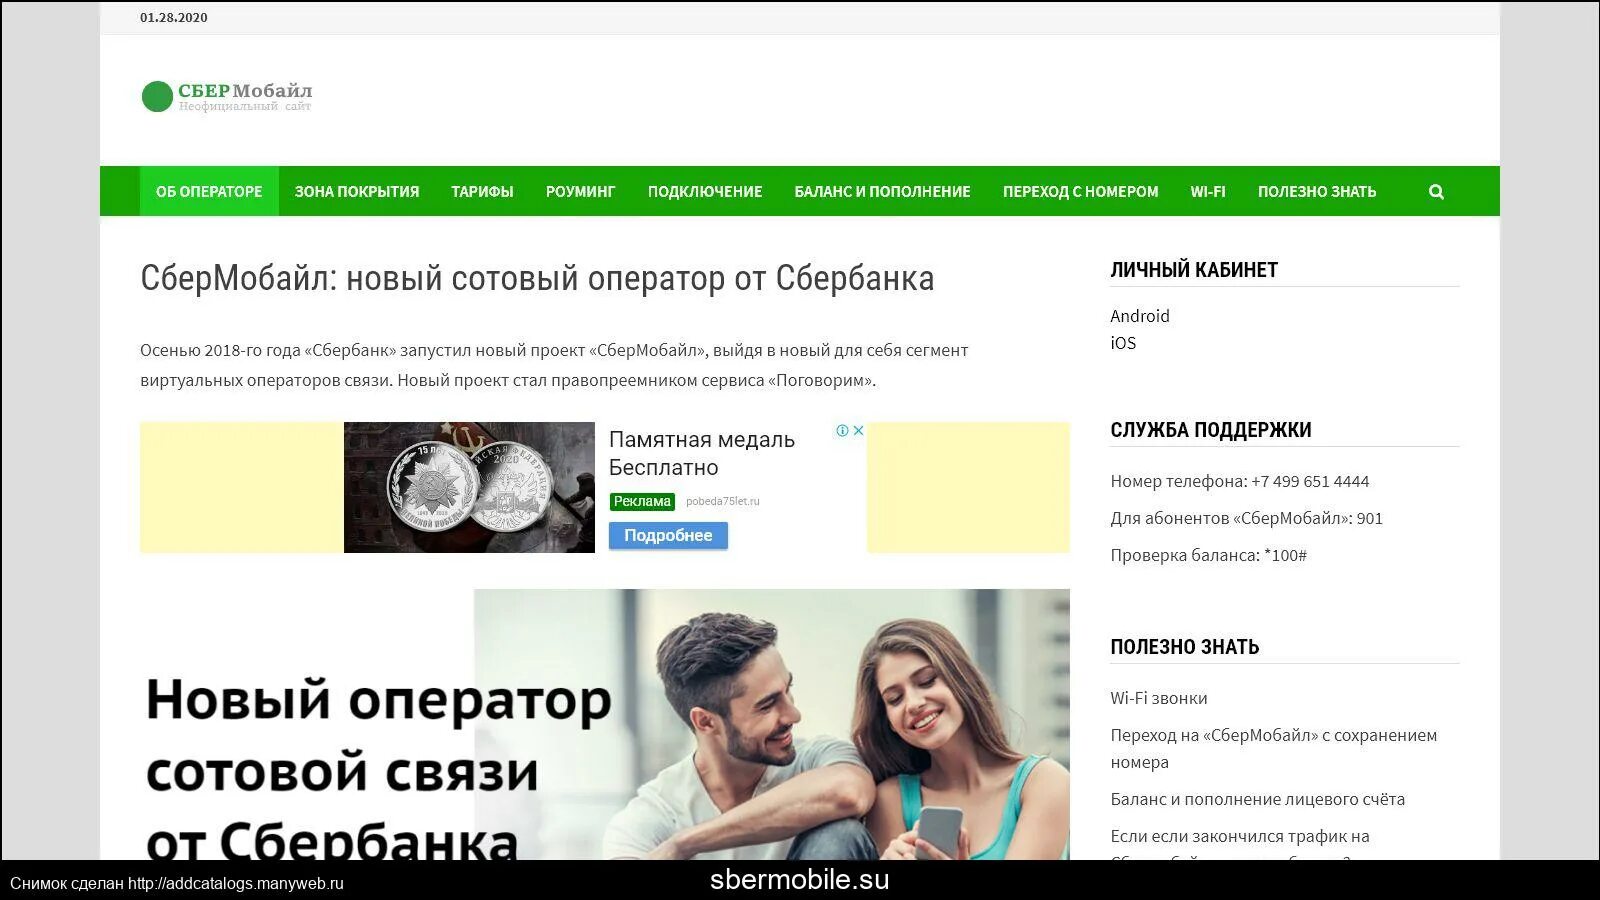Click the 'СБЕРМобайл' logo text
This screenshot has height=900, width=1600.
[245, 91]
